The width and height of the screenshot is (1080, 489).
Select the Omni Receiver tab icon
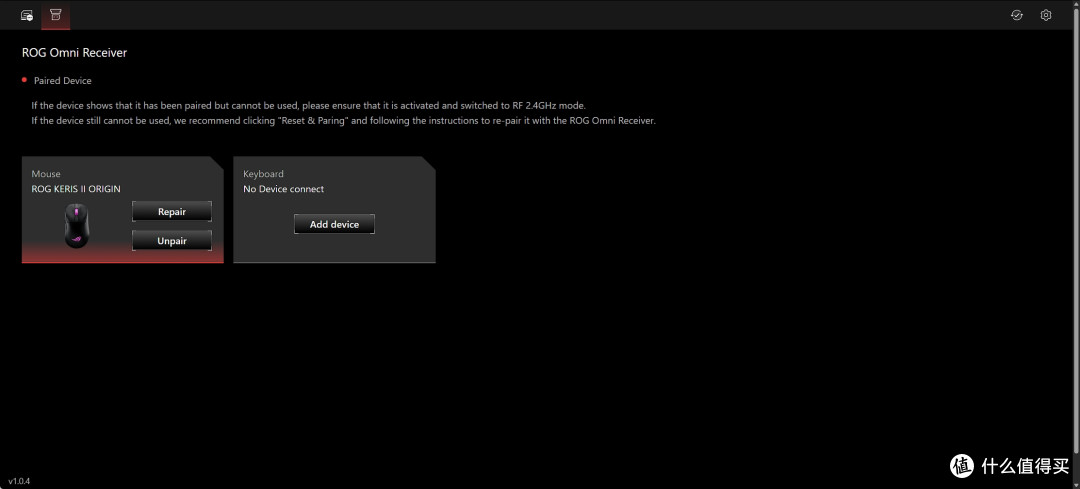56,15
